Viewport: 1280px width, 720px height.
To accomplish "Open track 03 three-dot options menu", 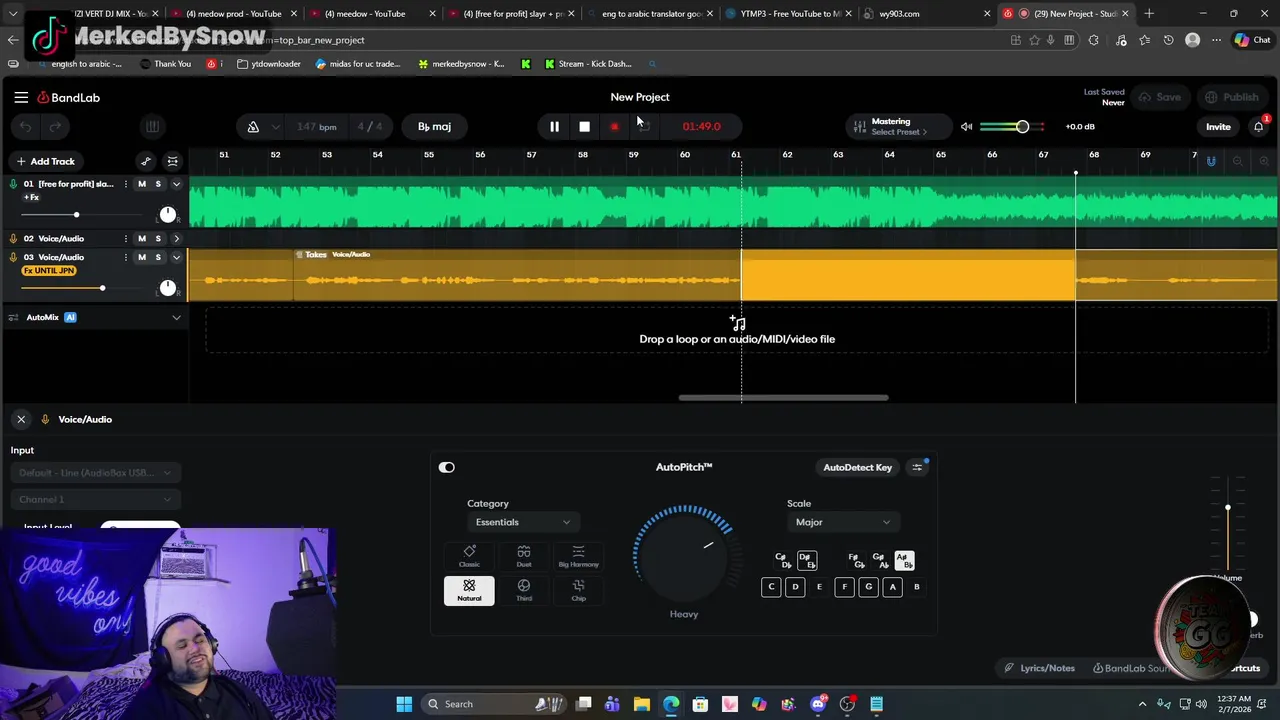I will [x=126, y=257].
